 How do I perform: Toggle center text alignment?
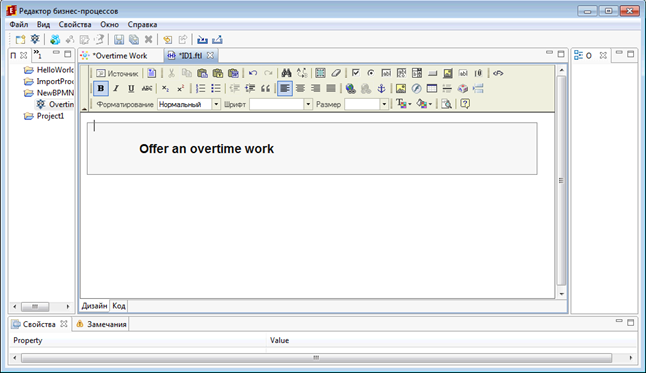tap(300, 89)
